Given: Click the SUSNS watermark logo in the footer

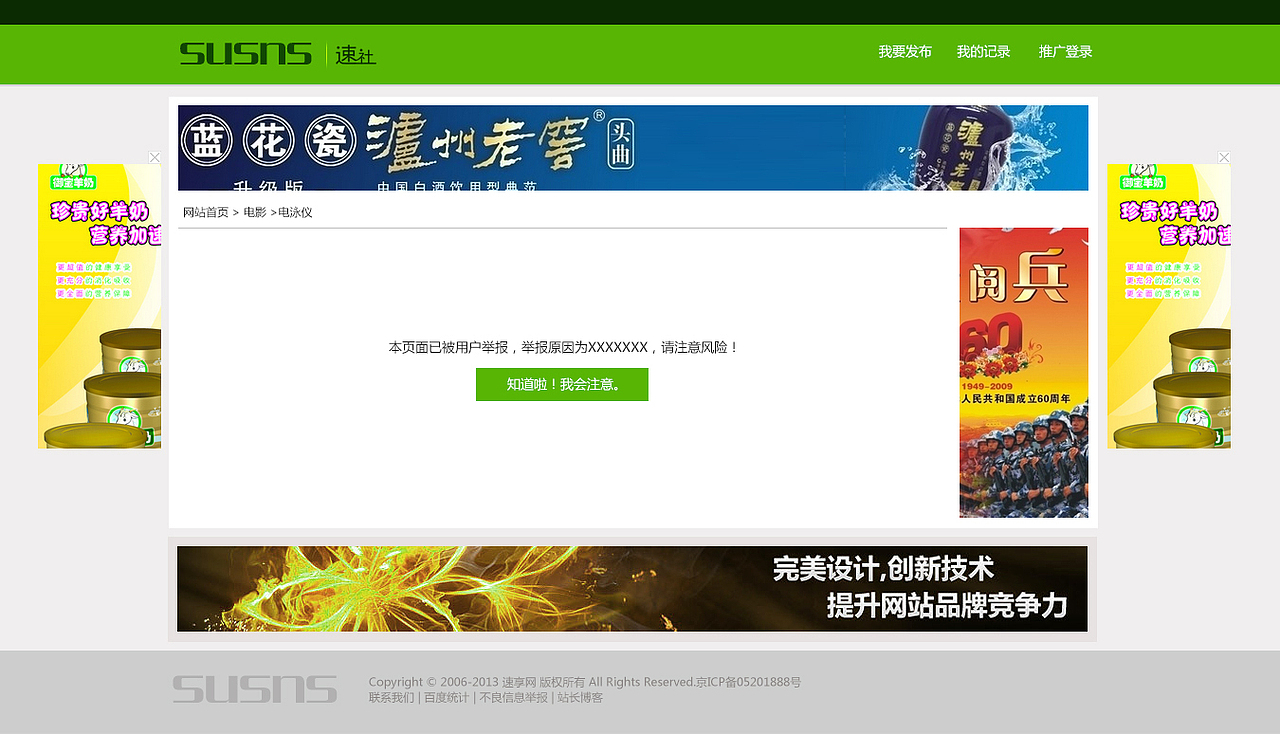Looking at the screenshot, I should [254, 689].
